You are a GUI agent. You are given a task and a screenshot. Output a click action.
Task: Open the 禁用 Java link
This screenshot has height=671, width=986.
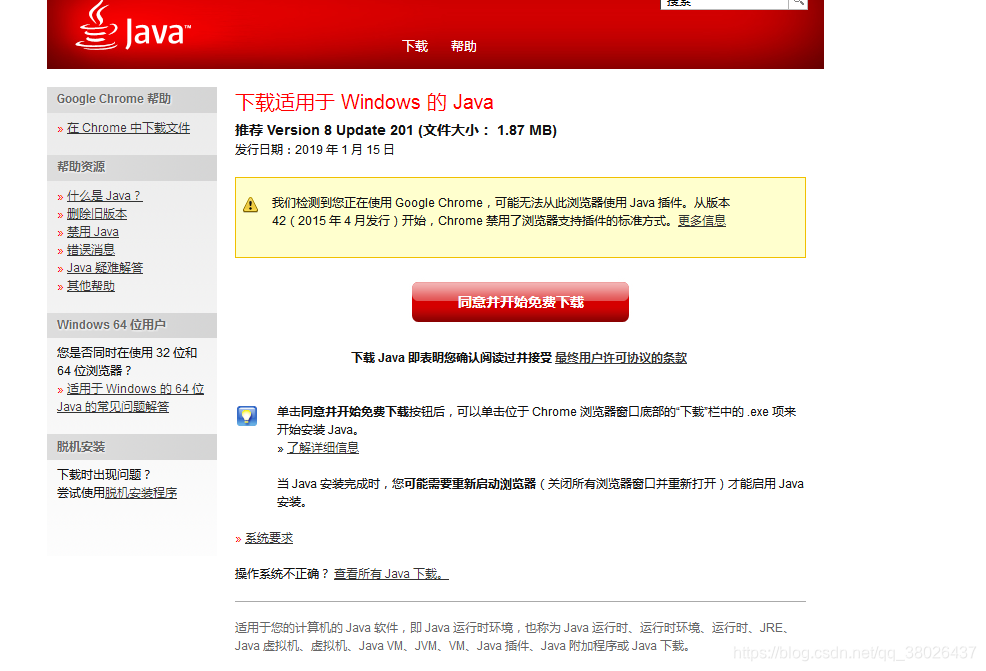coord(92,231)
